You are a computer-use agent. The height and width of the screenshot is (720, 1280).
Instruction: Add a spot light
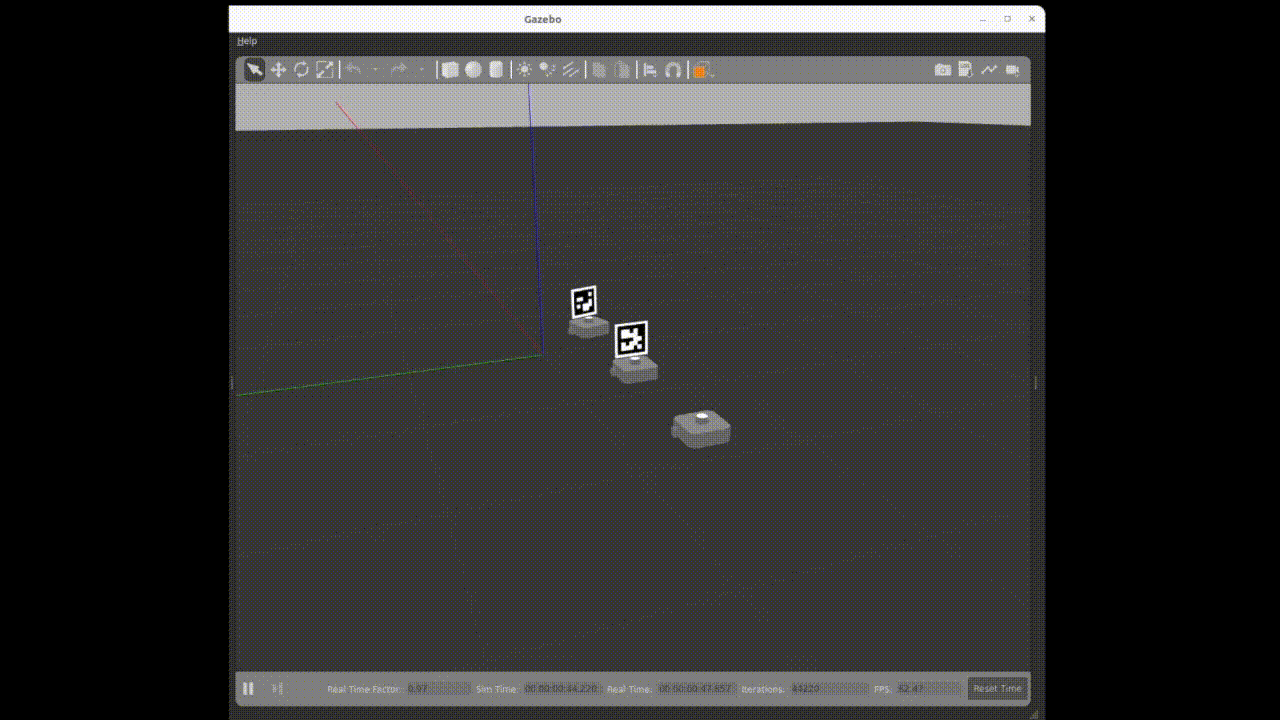(x=547, y=70)
